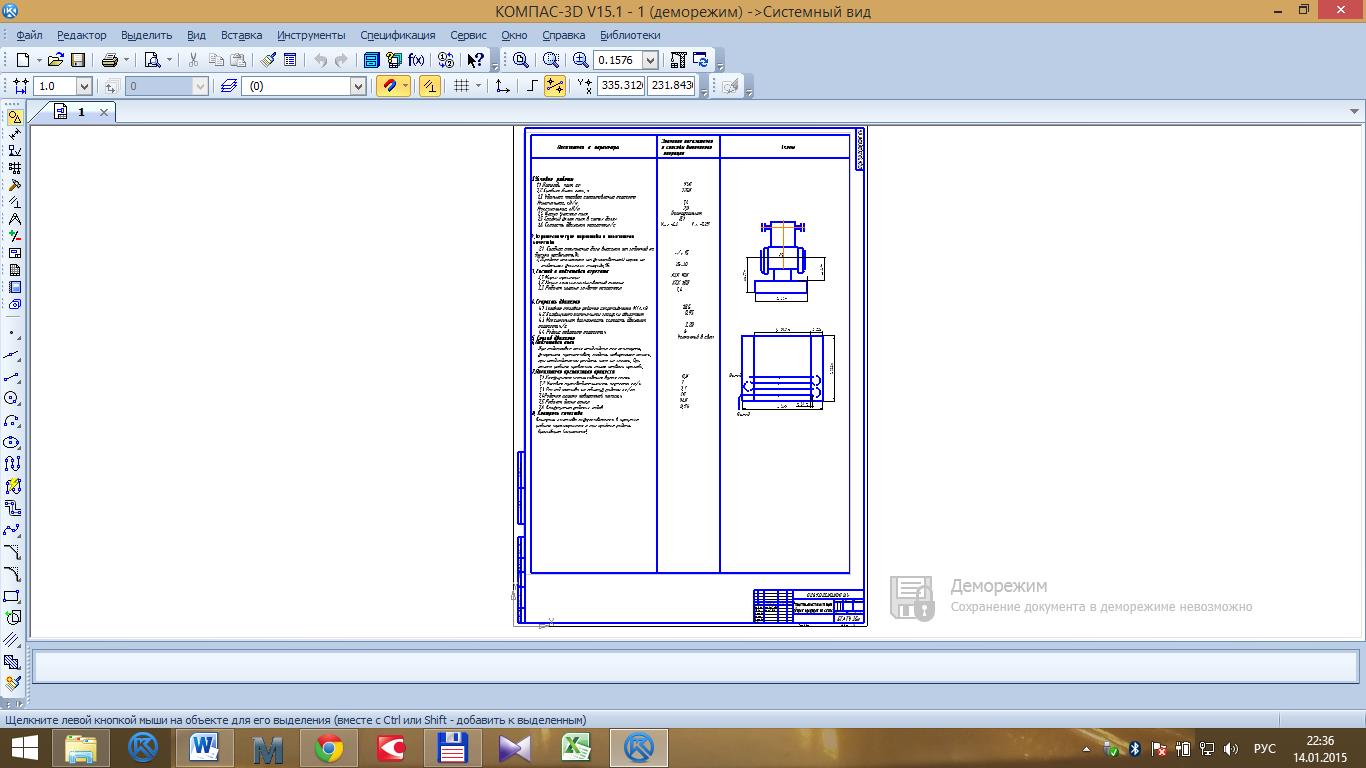Click the X coordinate field 335.312
1366x768 pixels.
pos(621,86)
